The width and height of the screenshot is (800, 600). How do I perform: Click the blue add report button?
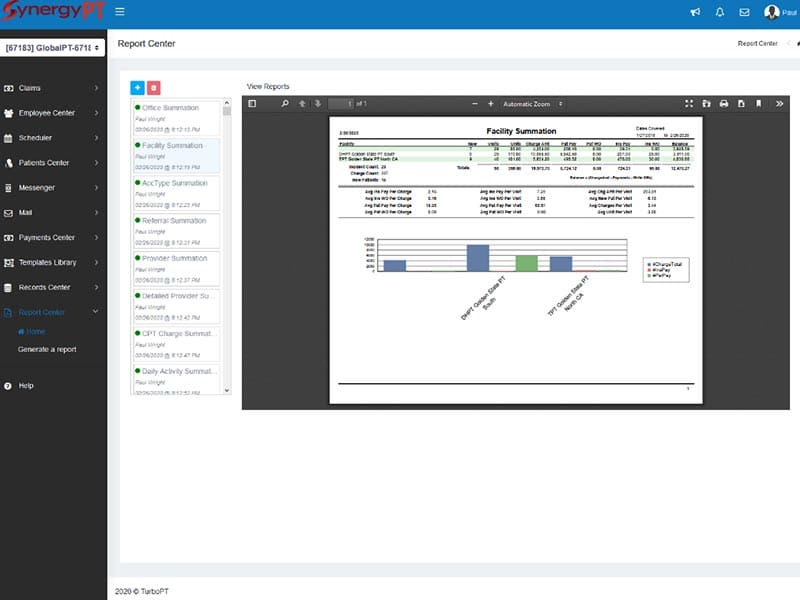tap(137, 88)
